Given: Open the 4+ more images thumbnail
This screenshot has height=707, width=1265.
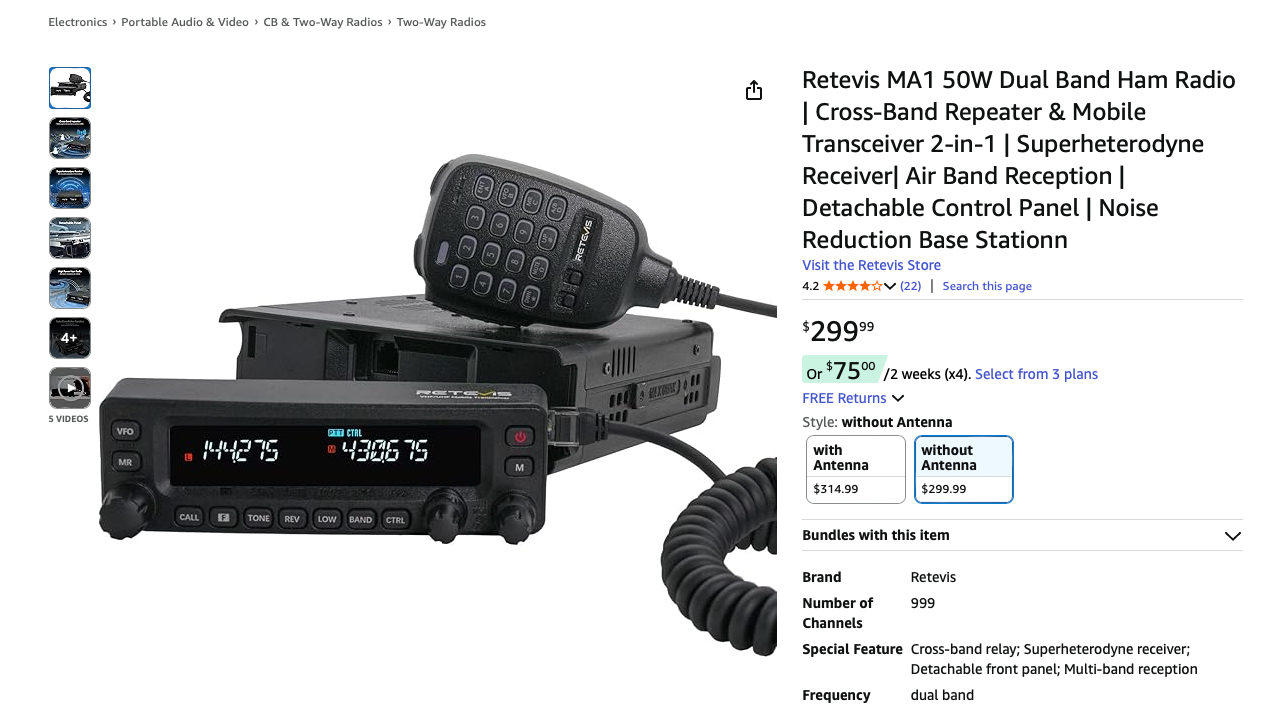Looking at the screenshot, I should (70, 338).
